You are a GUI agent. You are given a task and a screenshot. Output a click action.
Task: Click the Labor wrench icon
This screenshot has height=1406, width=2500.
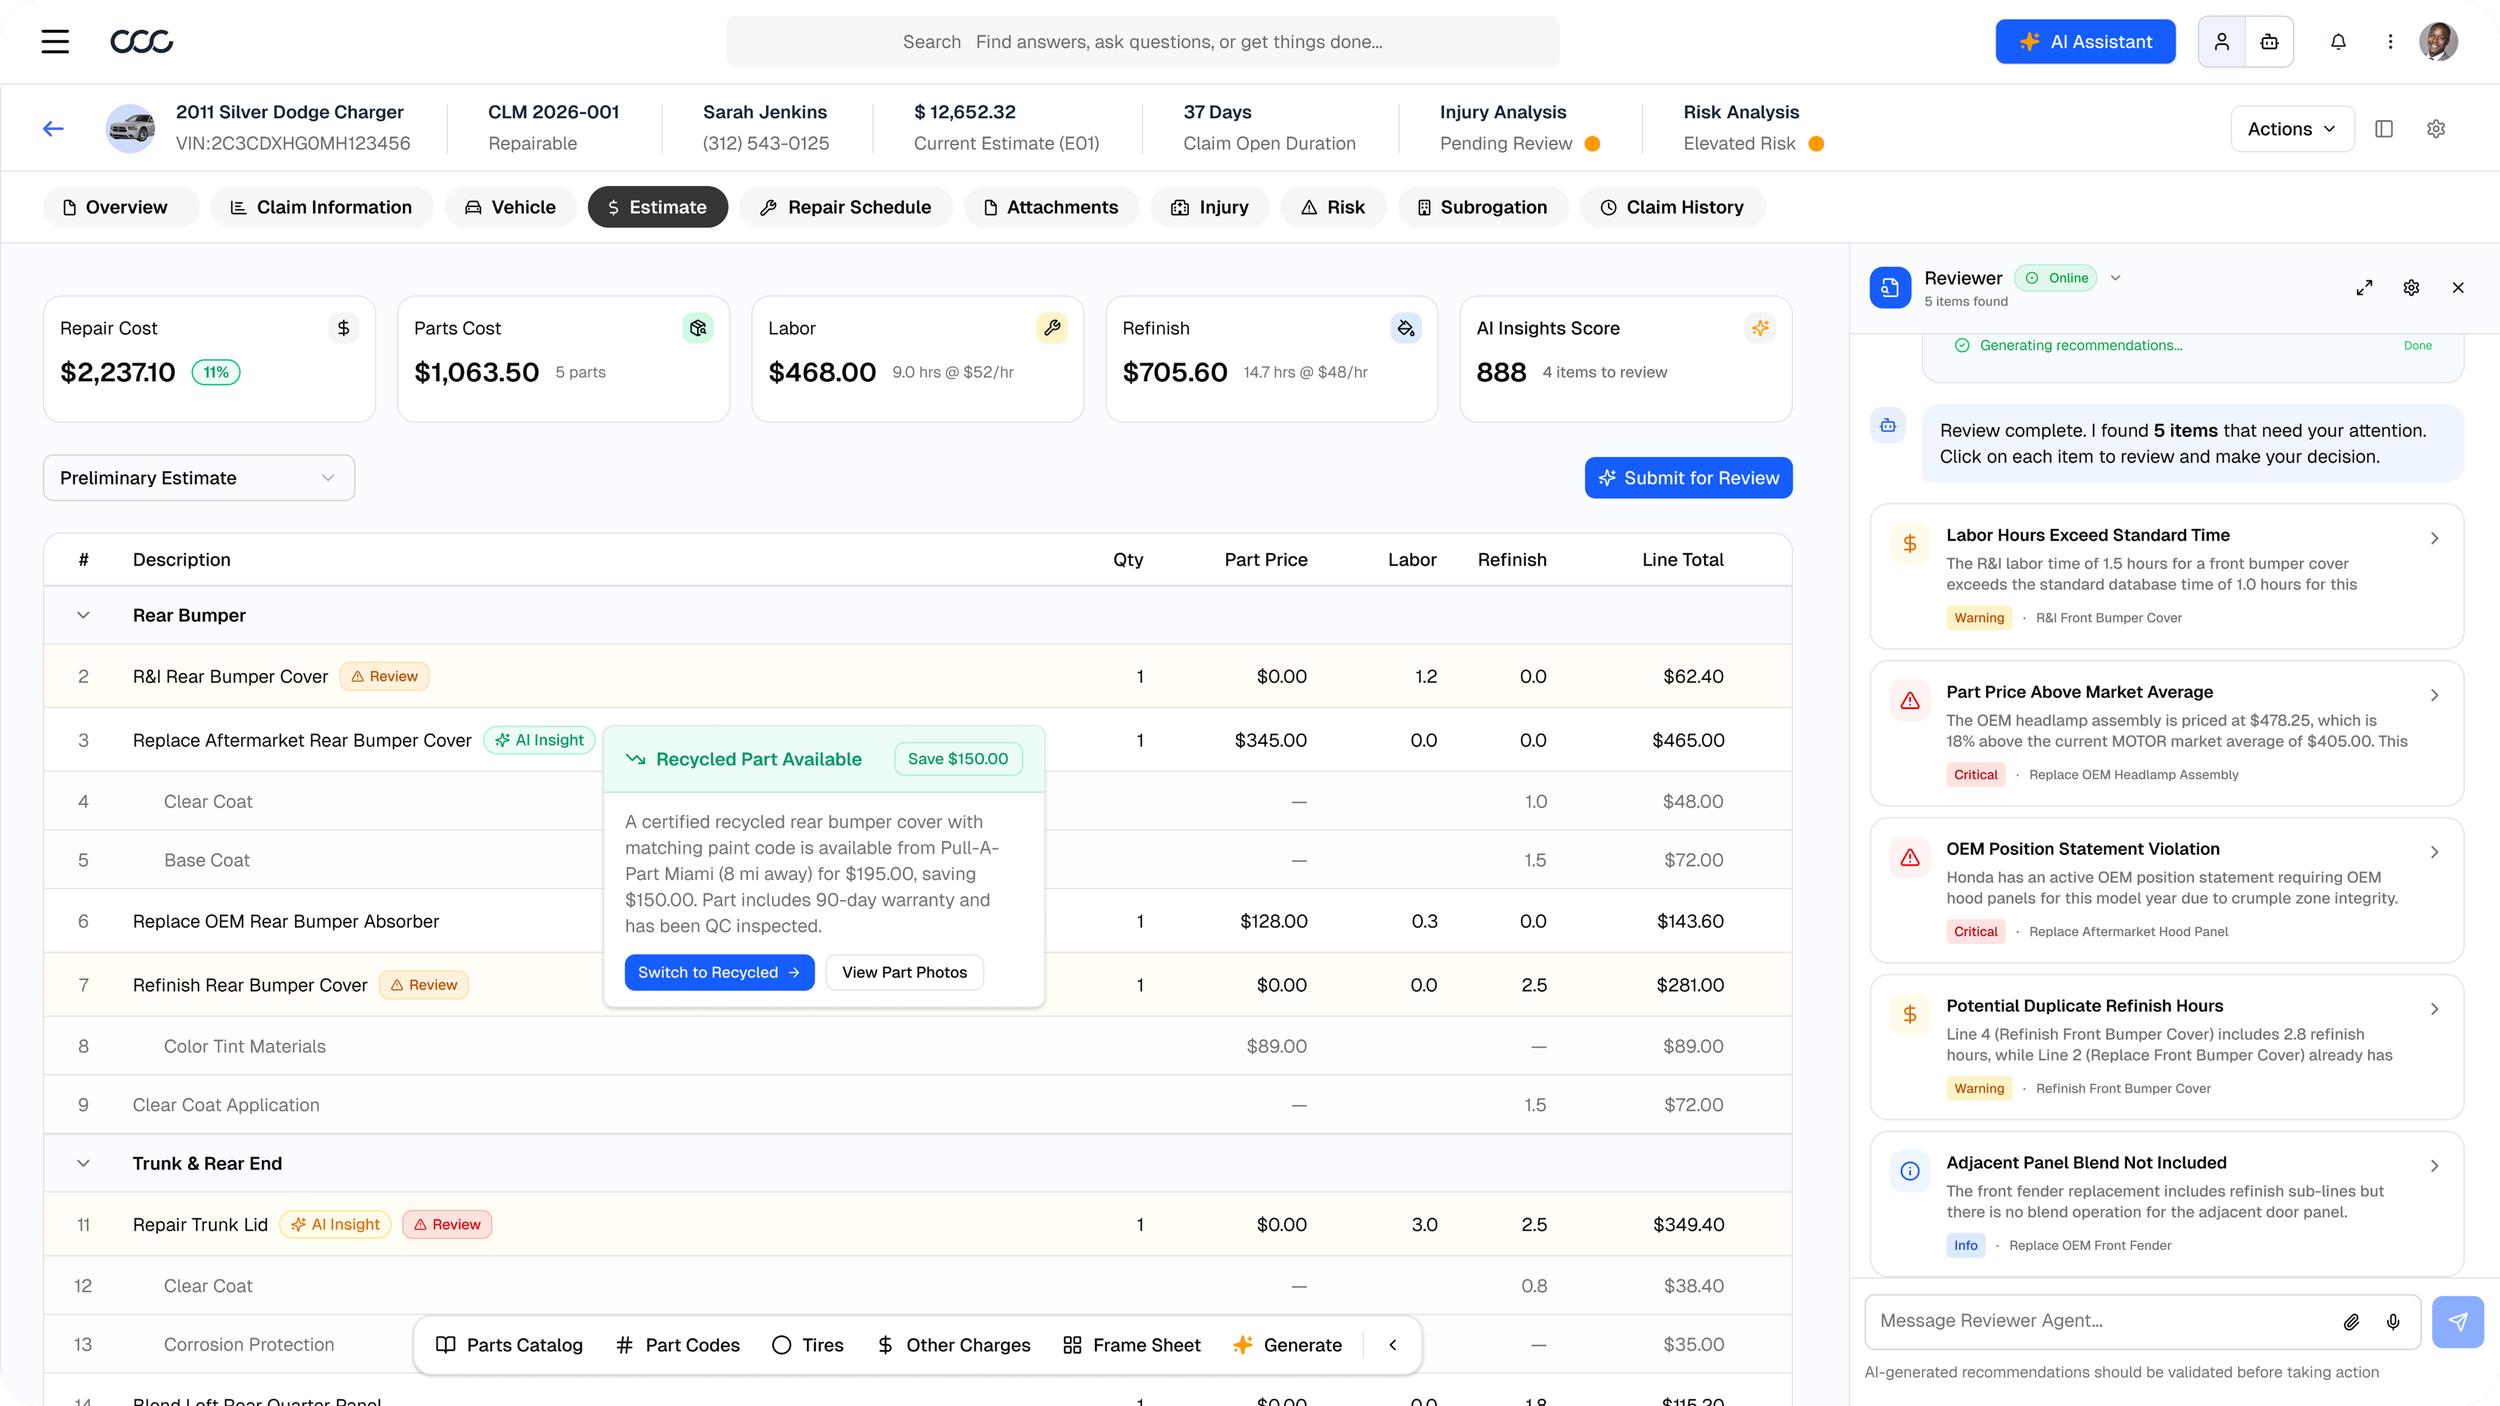pos(1052,328)
